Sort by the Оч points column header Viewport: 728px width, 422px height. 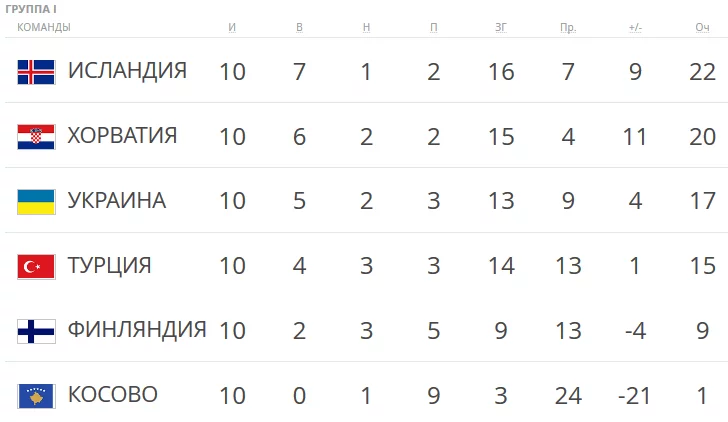coord(702,27)
